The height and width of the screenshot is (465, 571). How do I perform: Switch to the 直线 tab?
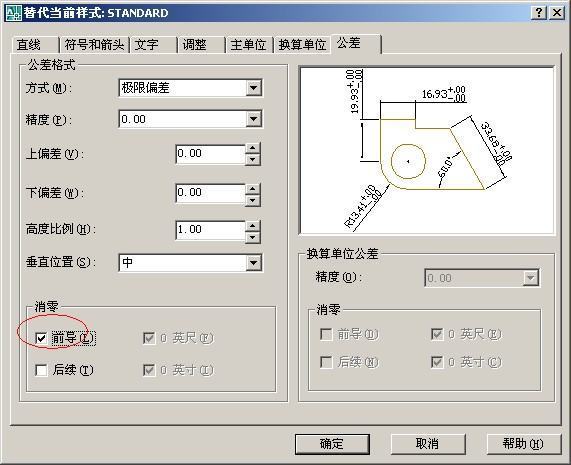pos(35,45)
